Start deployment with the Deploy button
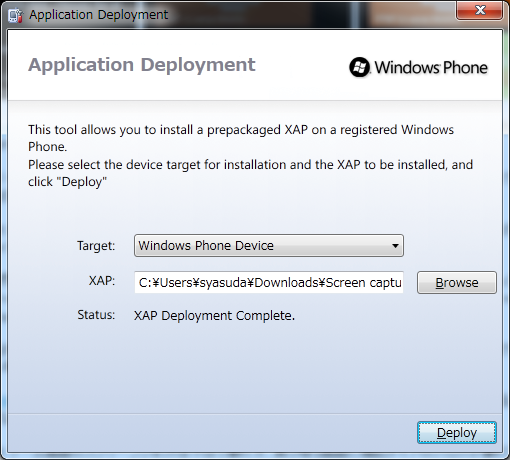Image resolution: width=510 pixels, height=460 pixels. [457, 432]
